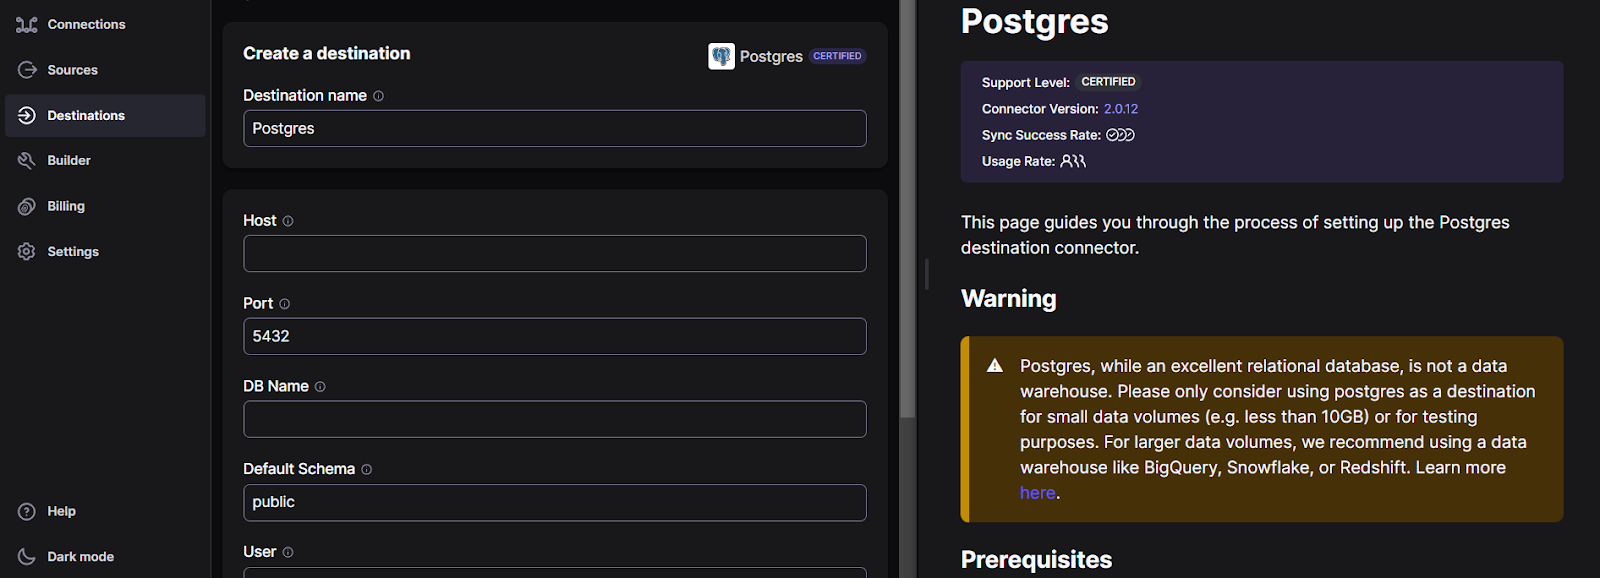The height and width of the screenshot is (578, 1600).
Task: Click the Destinations arrow icon
Action: click(27, 115)
